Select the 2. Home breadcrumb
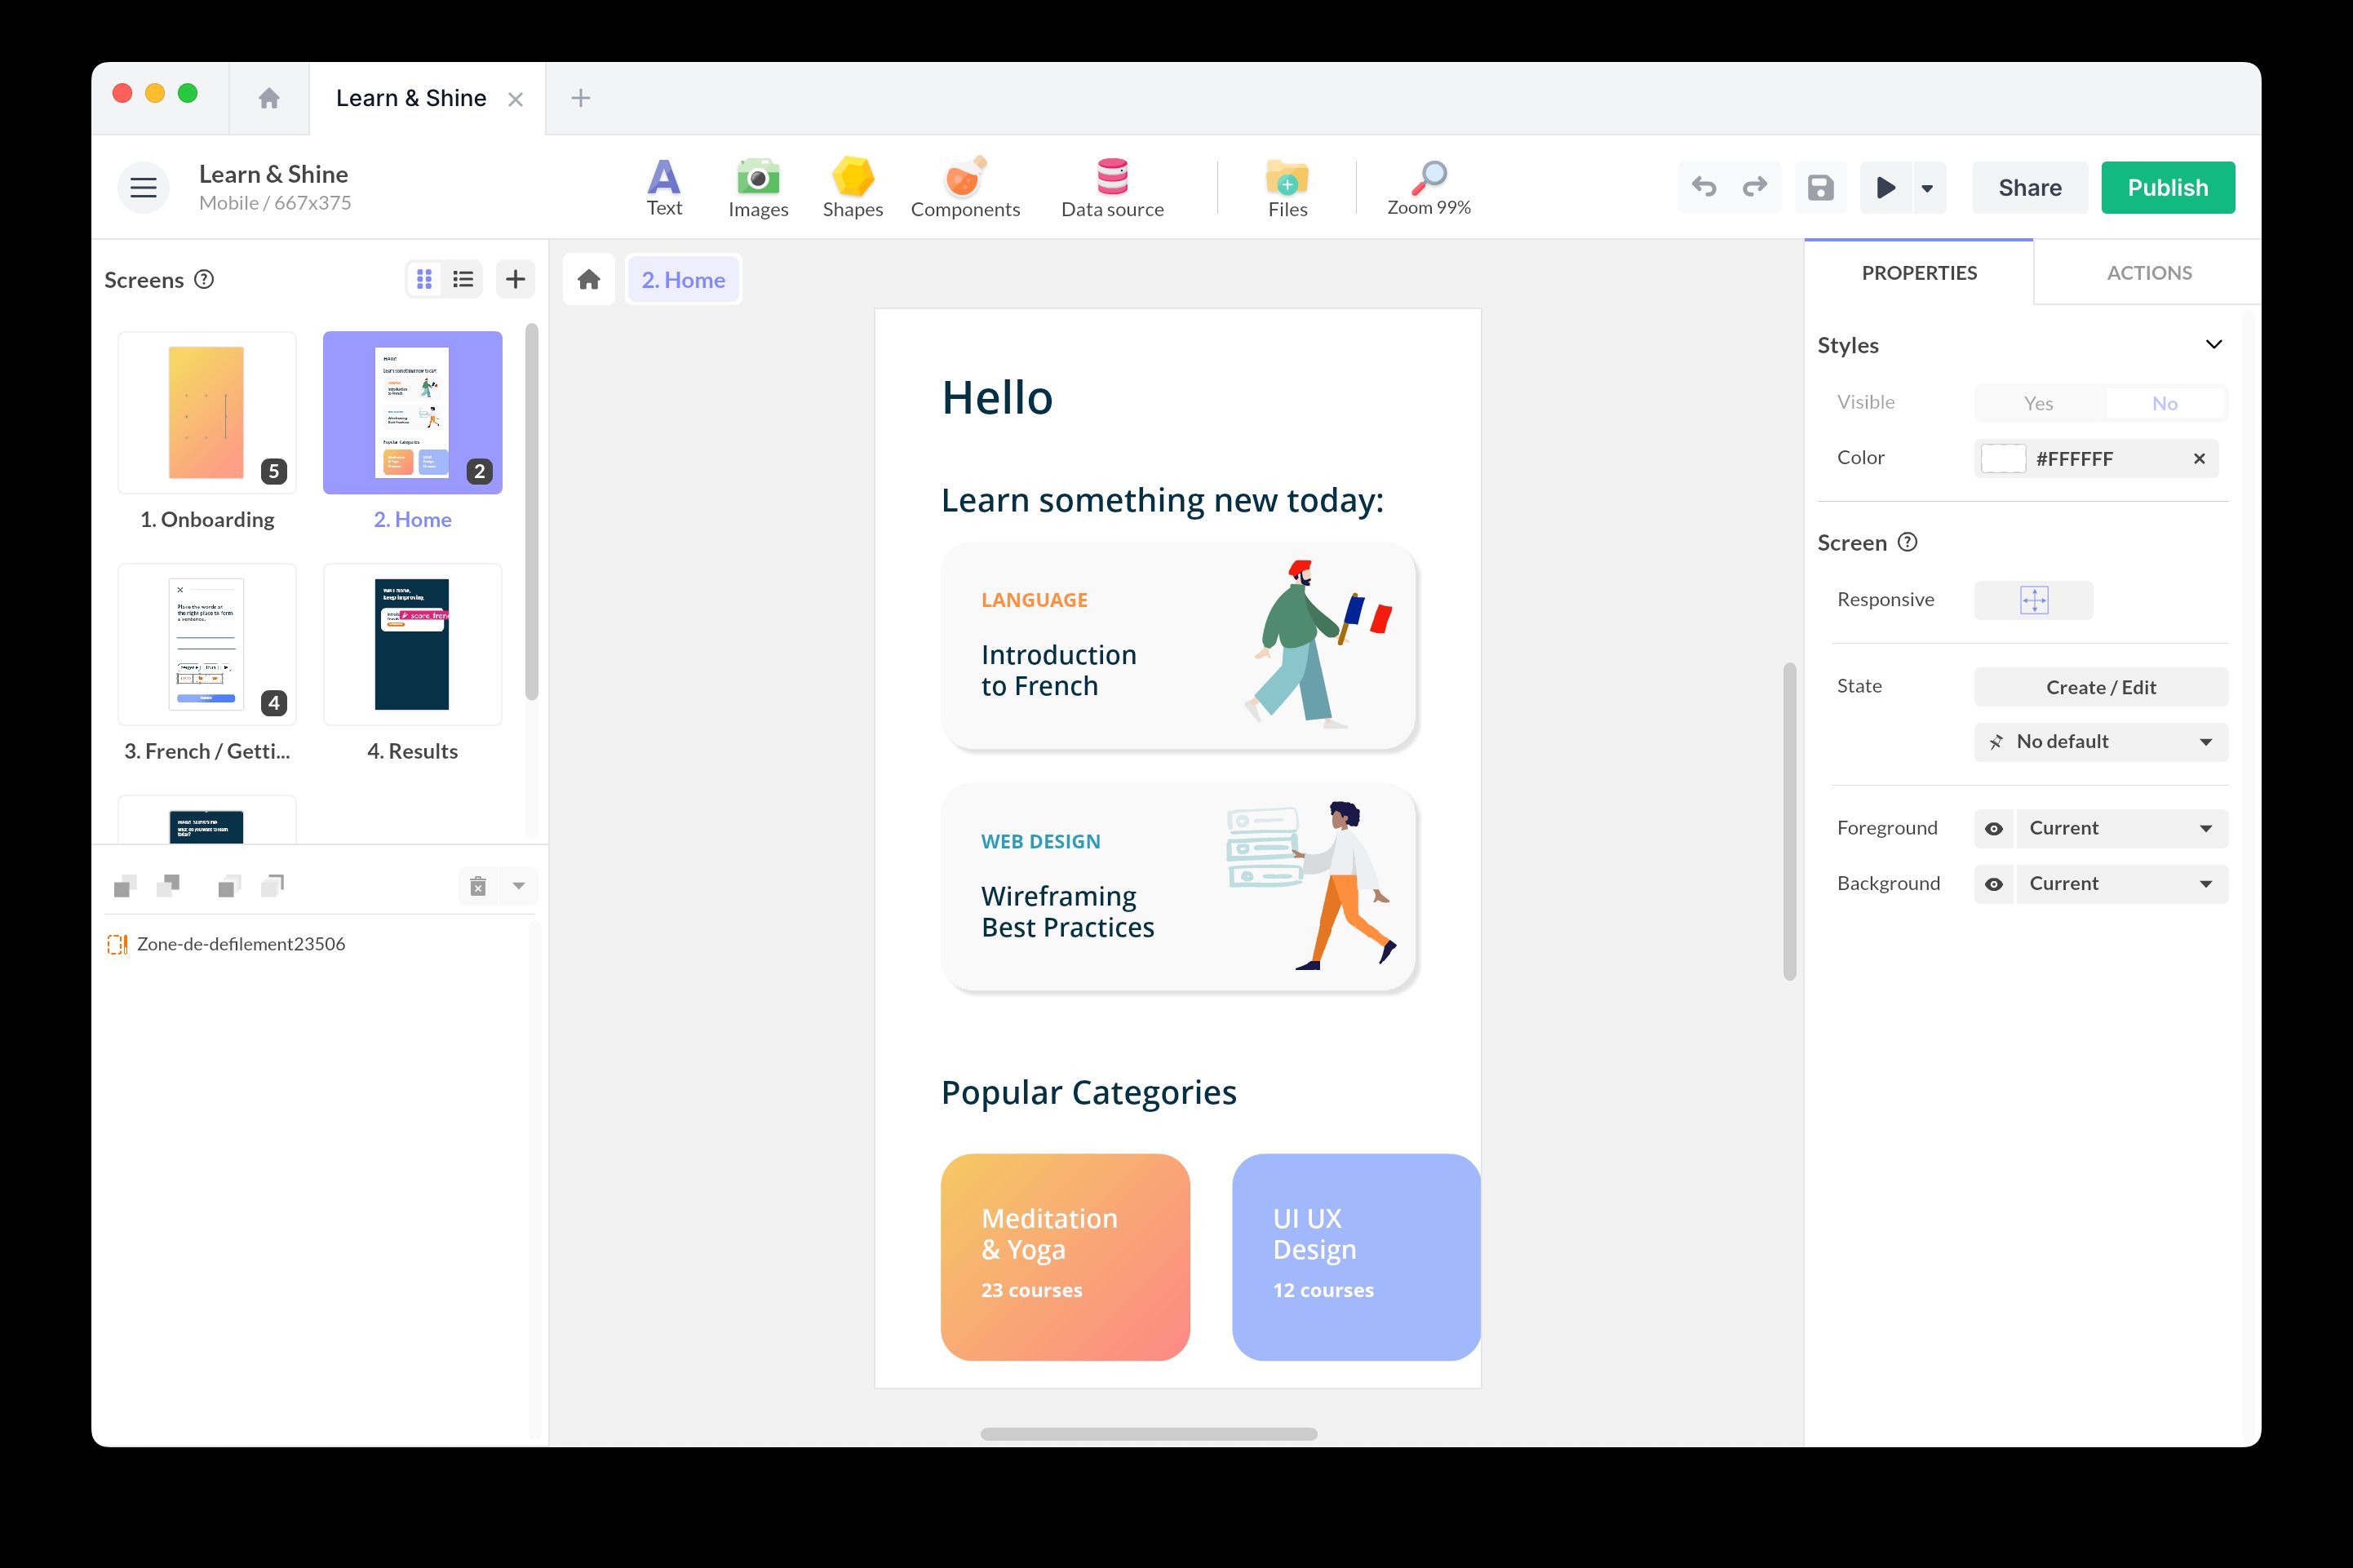Image resolution: width=2353 pixels, height=1568 pixels. pos(682,279)
